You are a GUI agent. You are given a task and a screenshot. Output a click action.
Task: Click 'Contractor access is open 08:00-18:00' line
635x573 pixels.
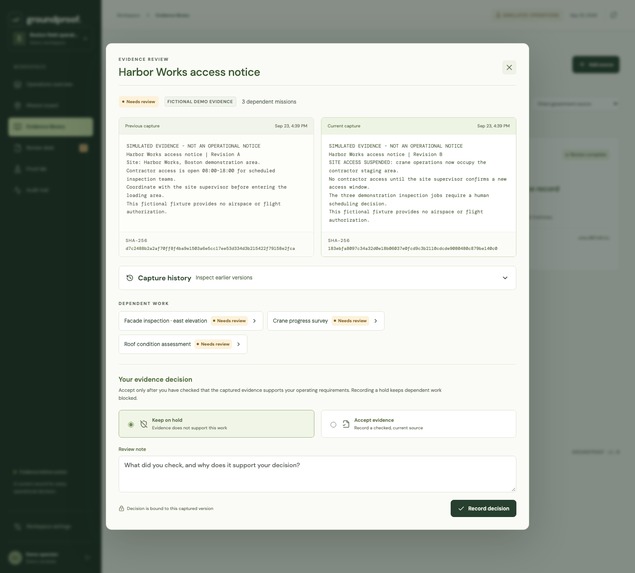click(200, 171)
